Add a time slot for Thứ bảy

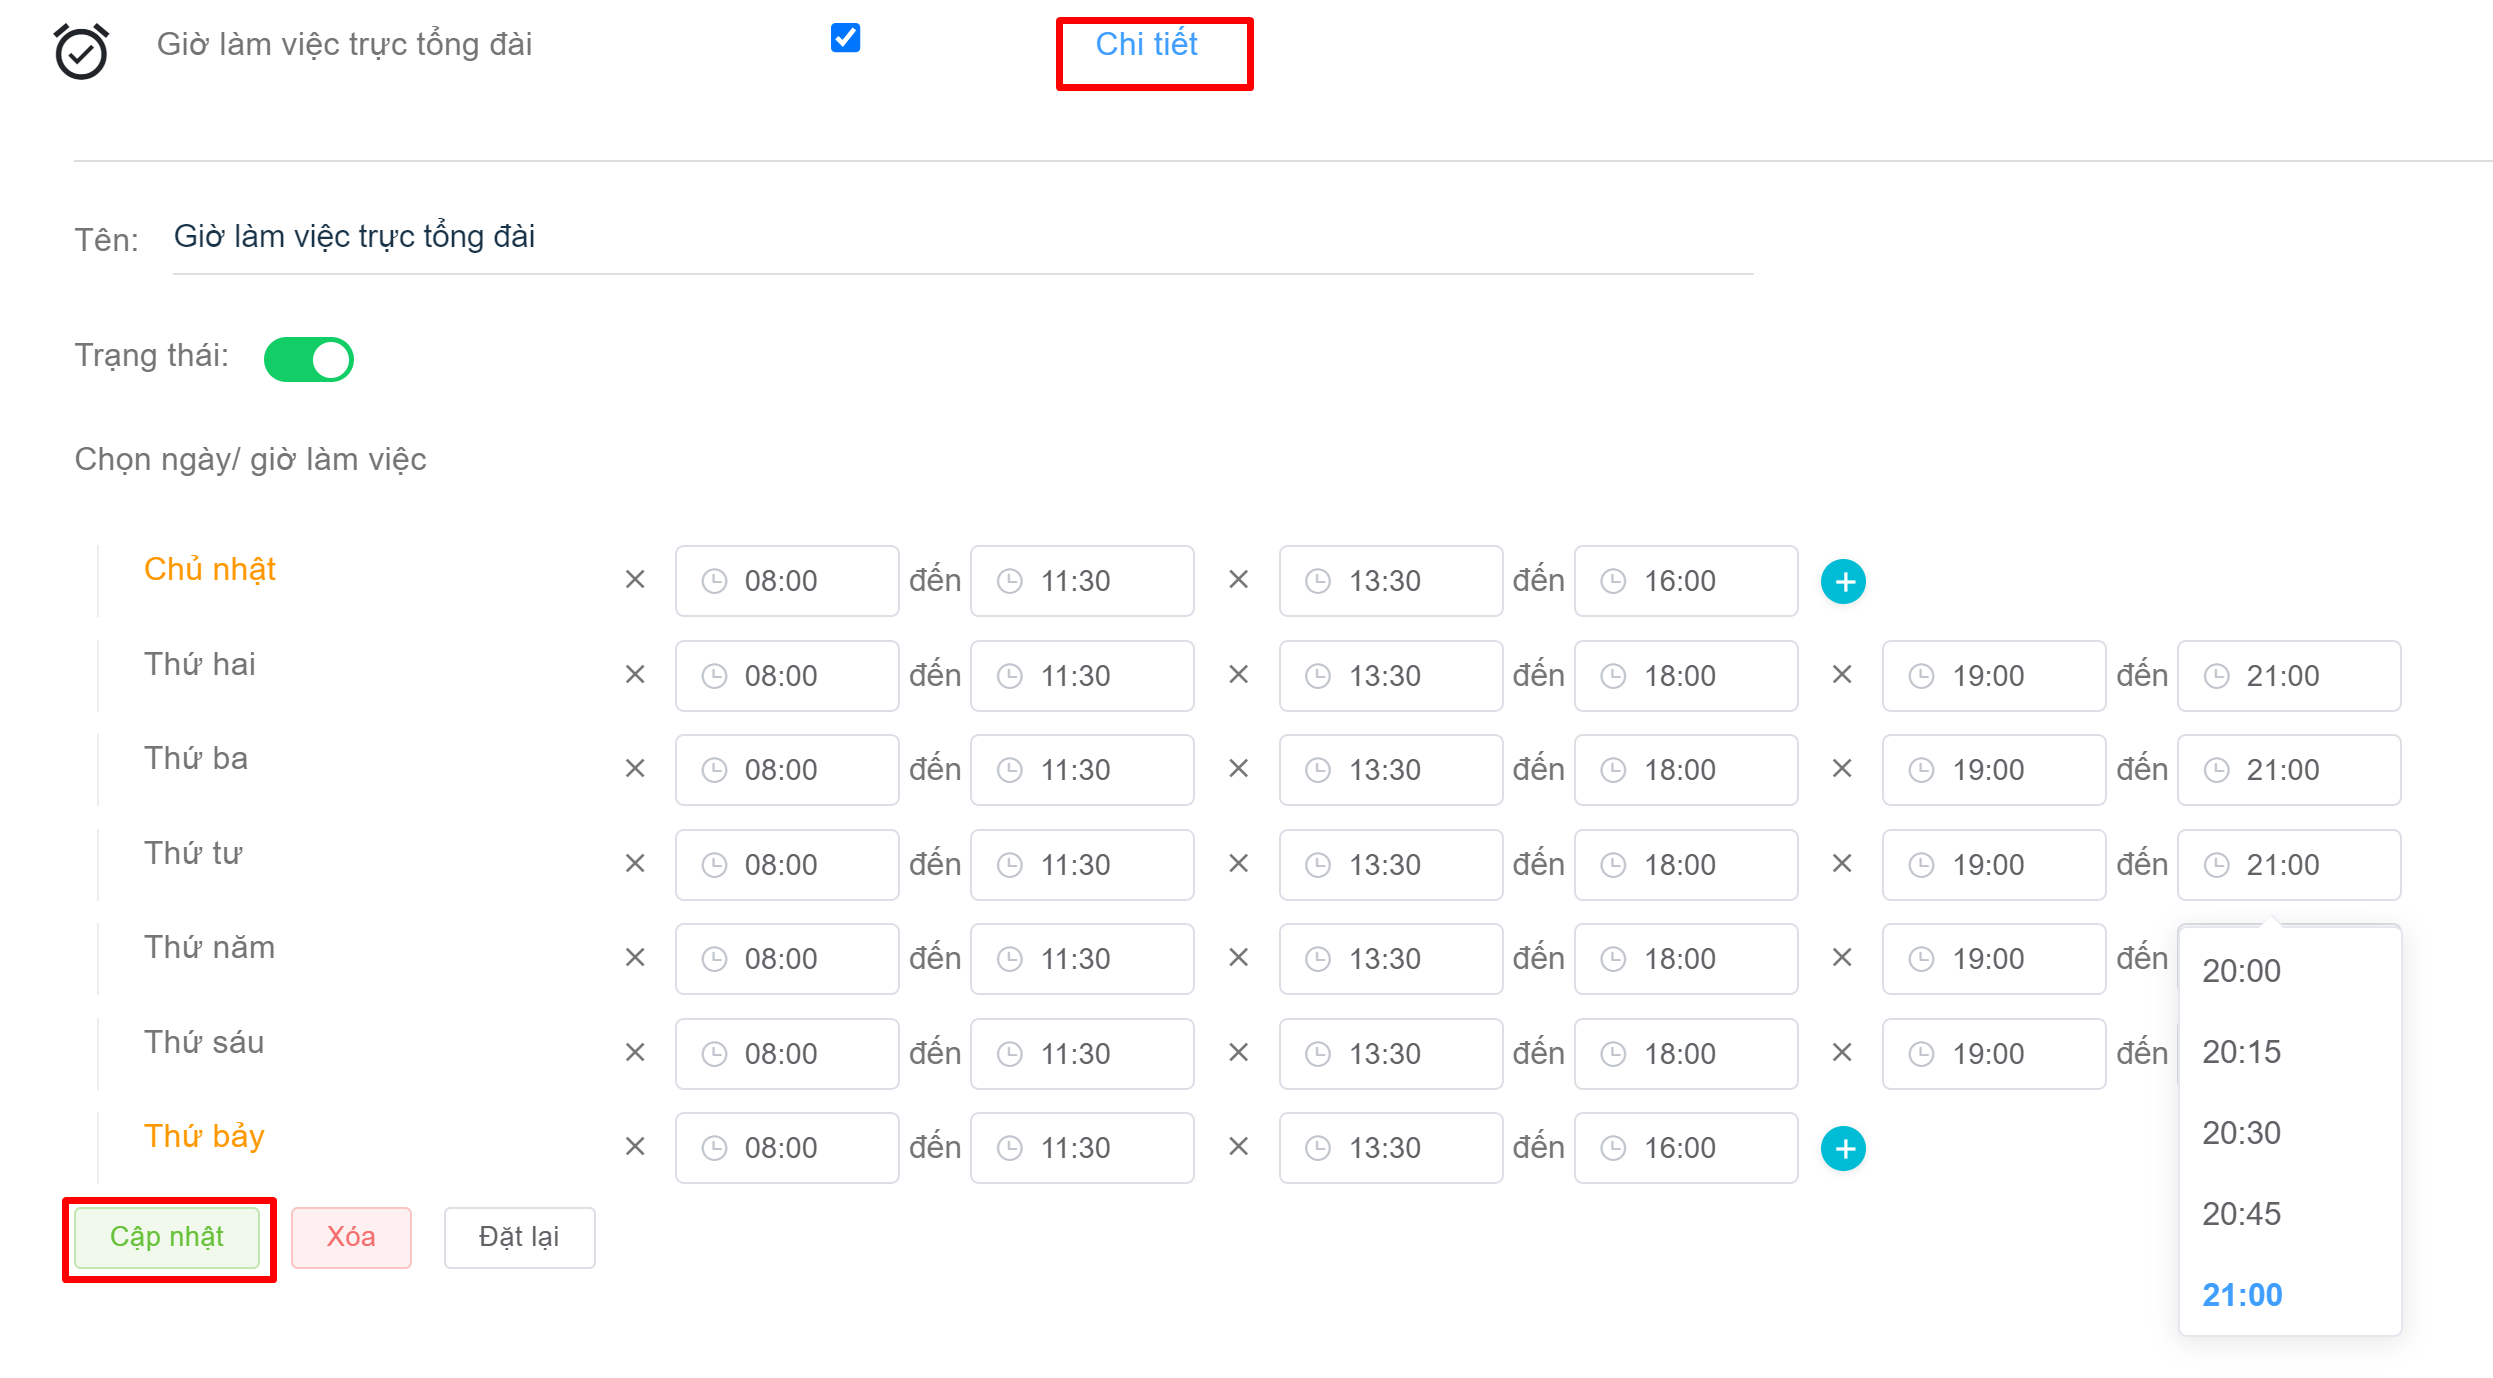tap(1843, 1148)
